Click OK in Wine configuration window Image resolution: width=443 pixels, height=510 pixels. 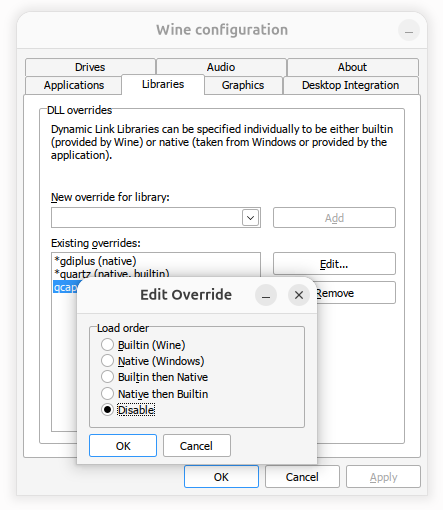(x=221, y=477)
